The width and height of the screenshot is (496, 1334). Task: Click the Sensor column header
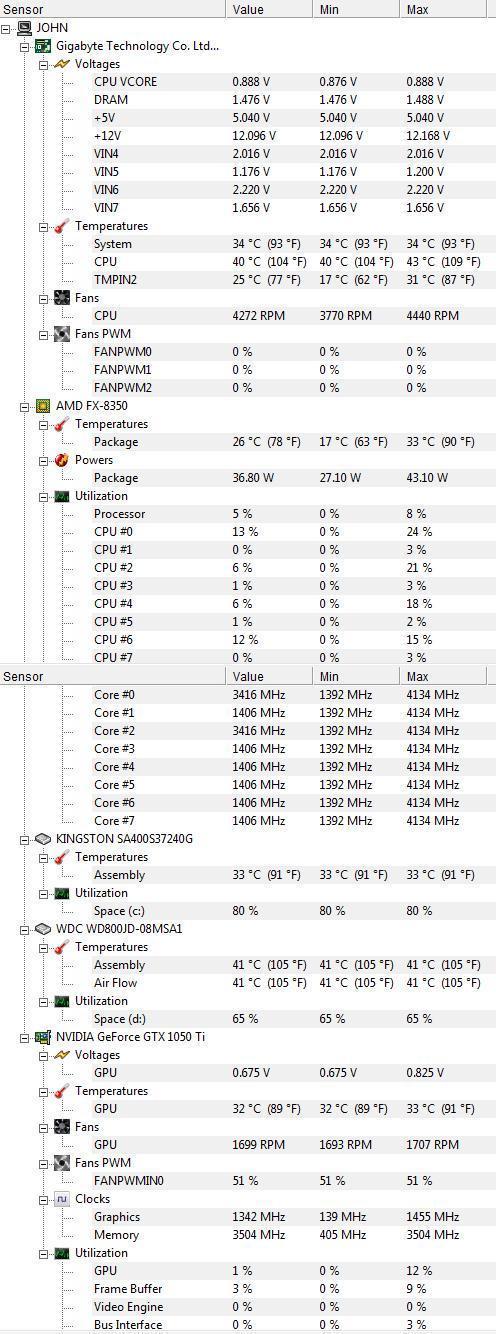pyautogui.click(x=113, y=9)
